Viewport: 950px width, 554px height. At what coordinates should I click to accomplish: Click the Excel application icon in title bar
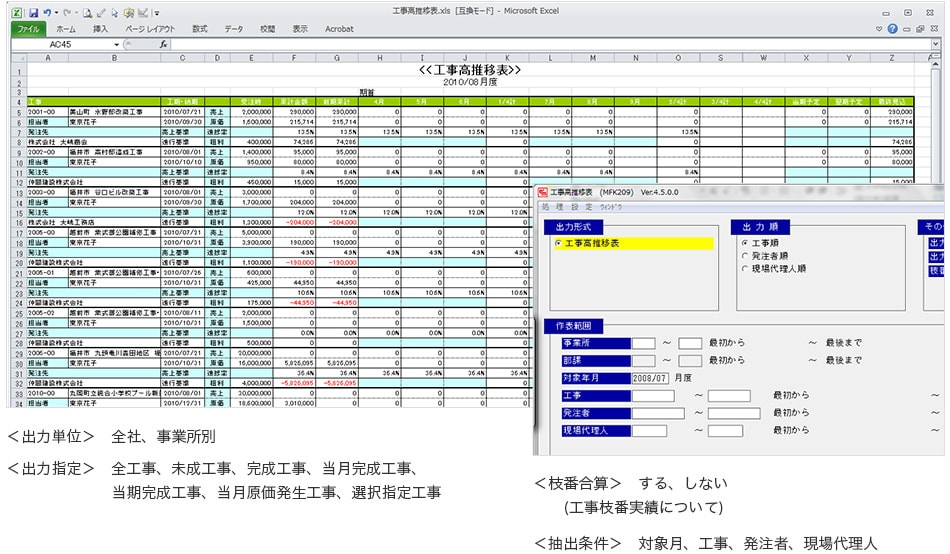click(17, 12)
